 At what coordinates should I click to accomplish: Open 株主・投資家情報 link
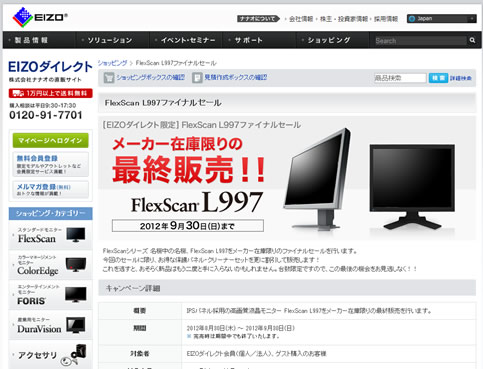tap(344, 19)
